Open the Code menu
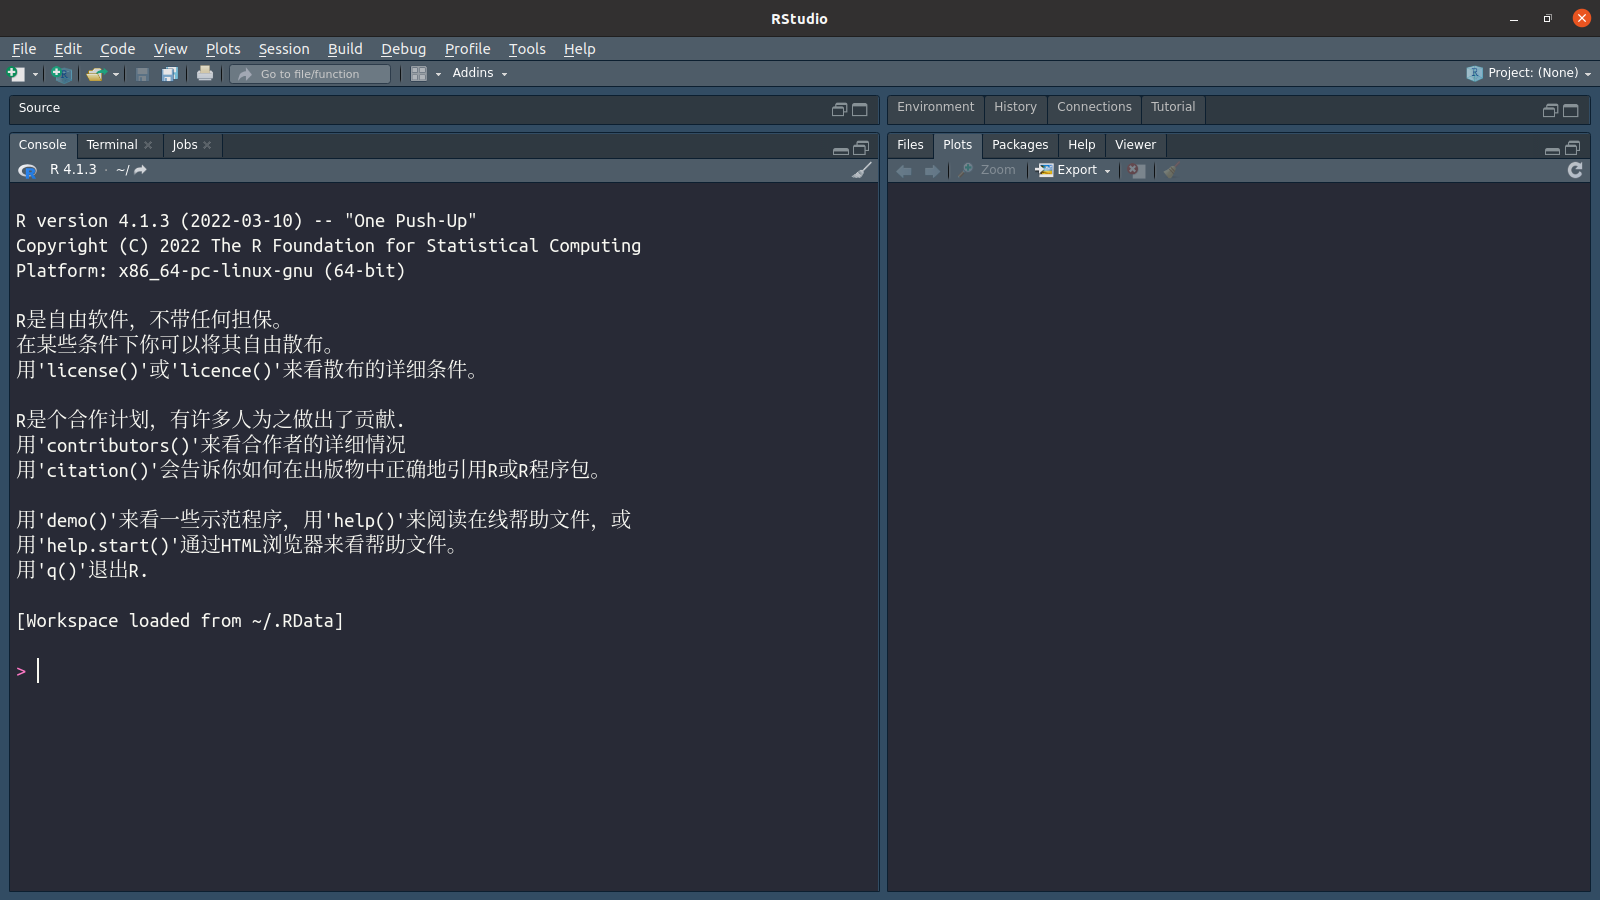1600x900 pixels. coord(117,49)
